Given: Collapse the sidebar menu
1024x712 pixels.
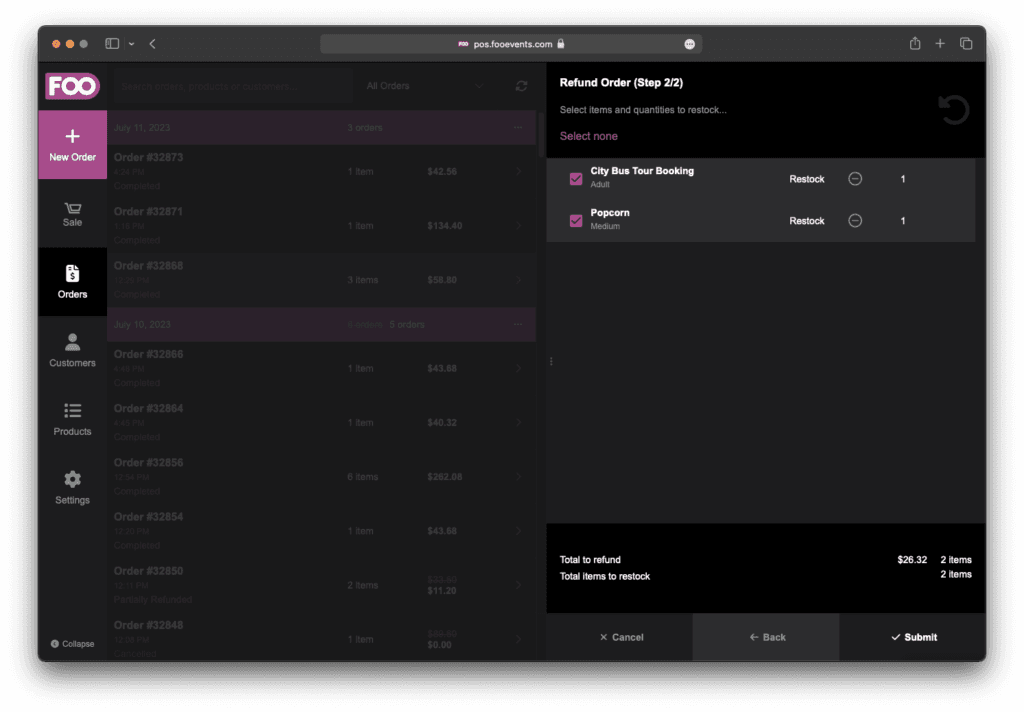Looking at the screenshot, I should pos(72,644).
